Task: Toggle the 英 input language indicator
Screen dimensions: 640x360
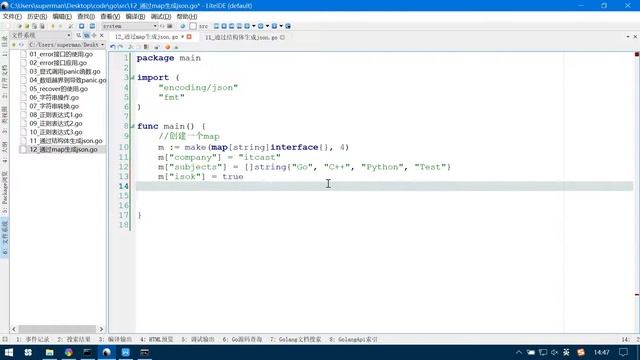Action: tap(566, 352)
